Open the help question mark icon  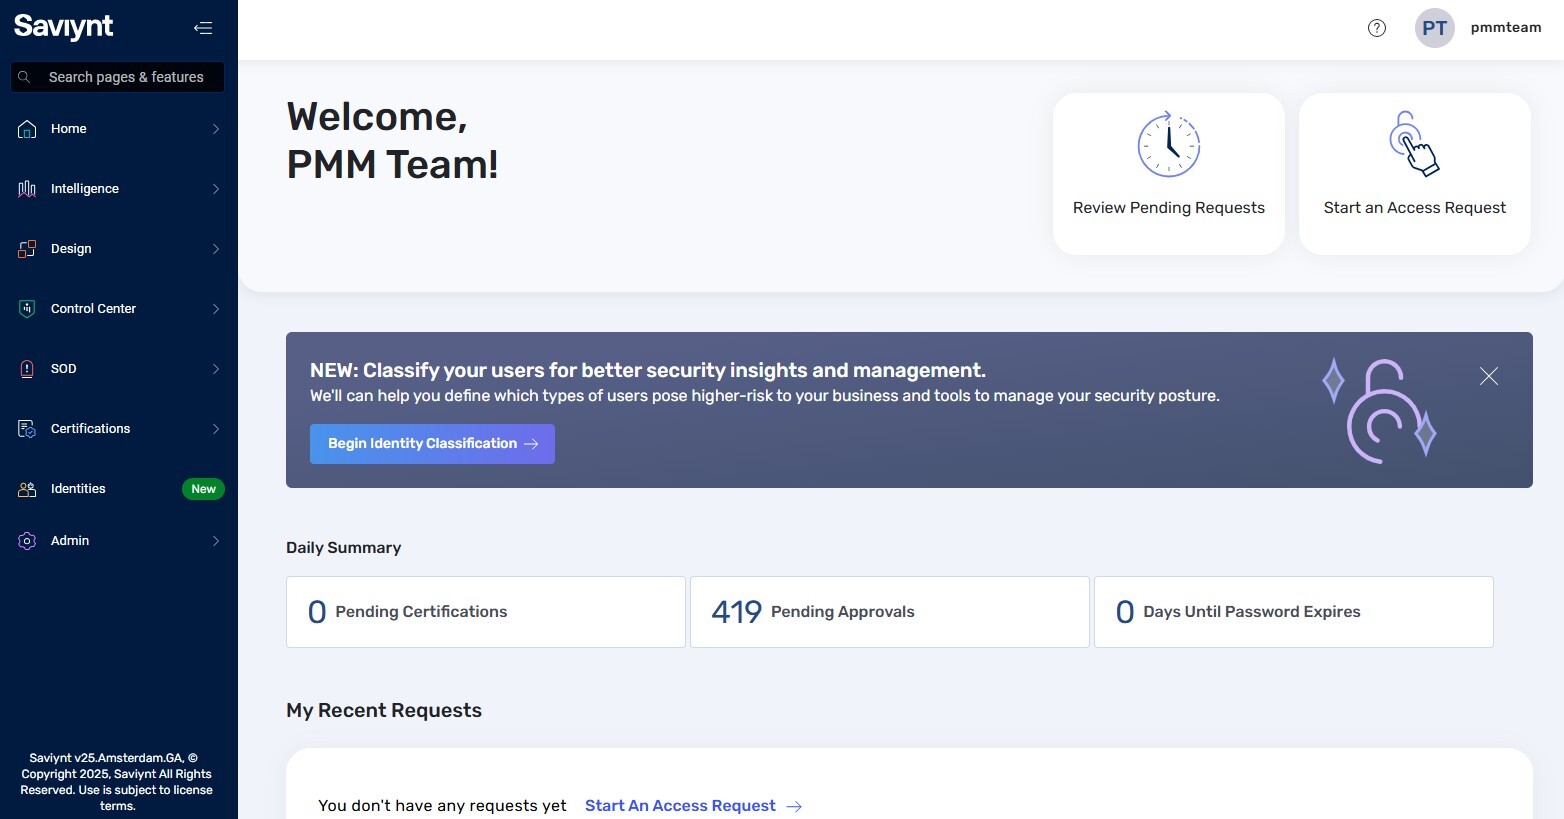[x=1377, y=28]
